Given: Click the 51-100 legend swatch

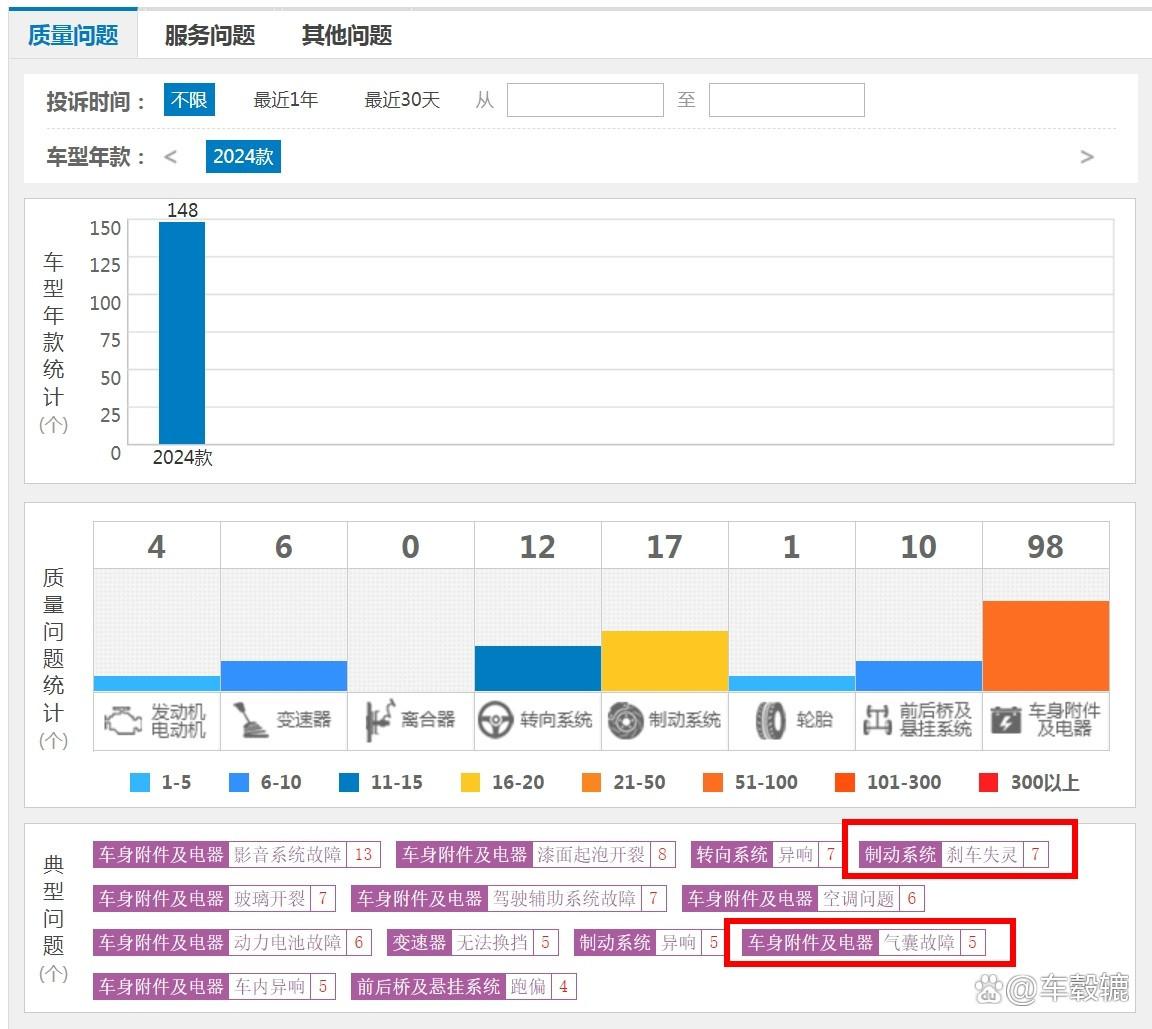Looking at the screenshot, I should point(713,782).
